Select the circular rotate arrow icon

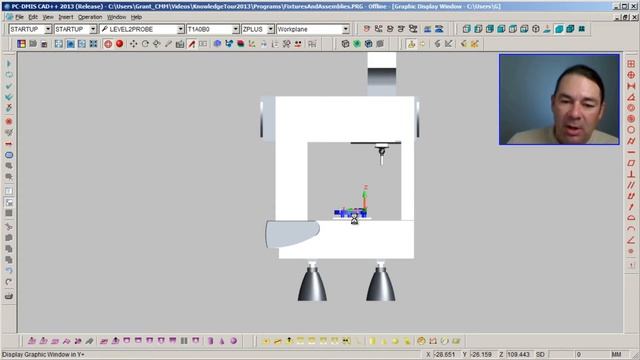click(145, 44)
